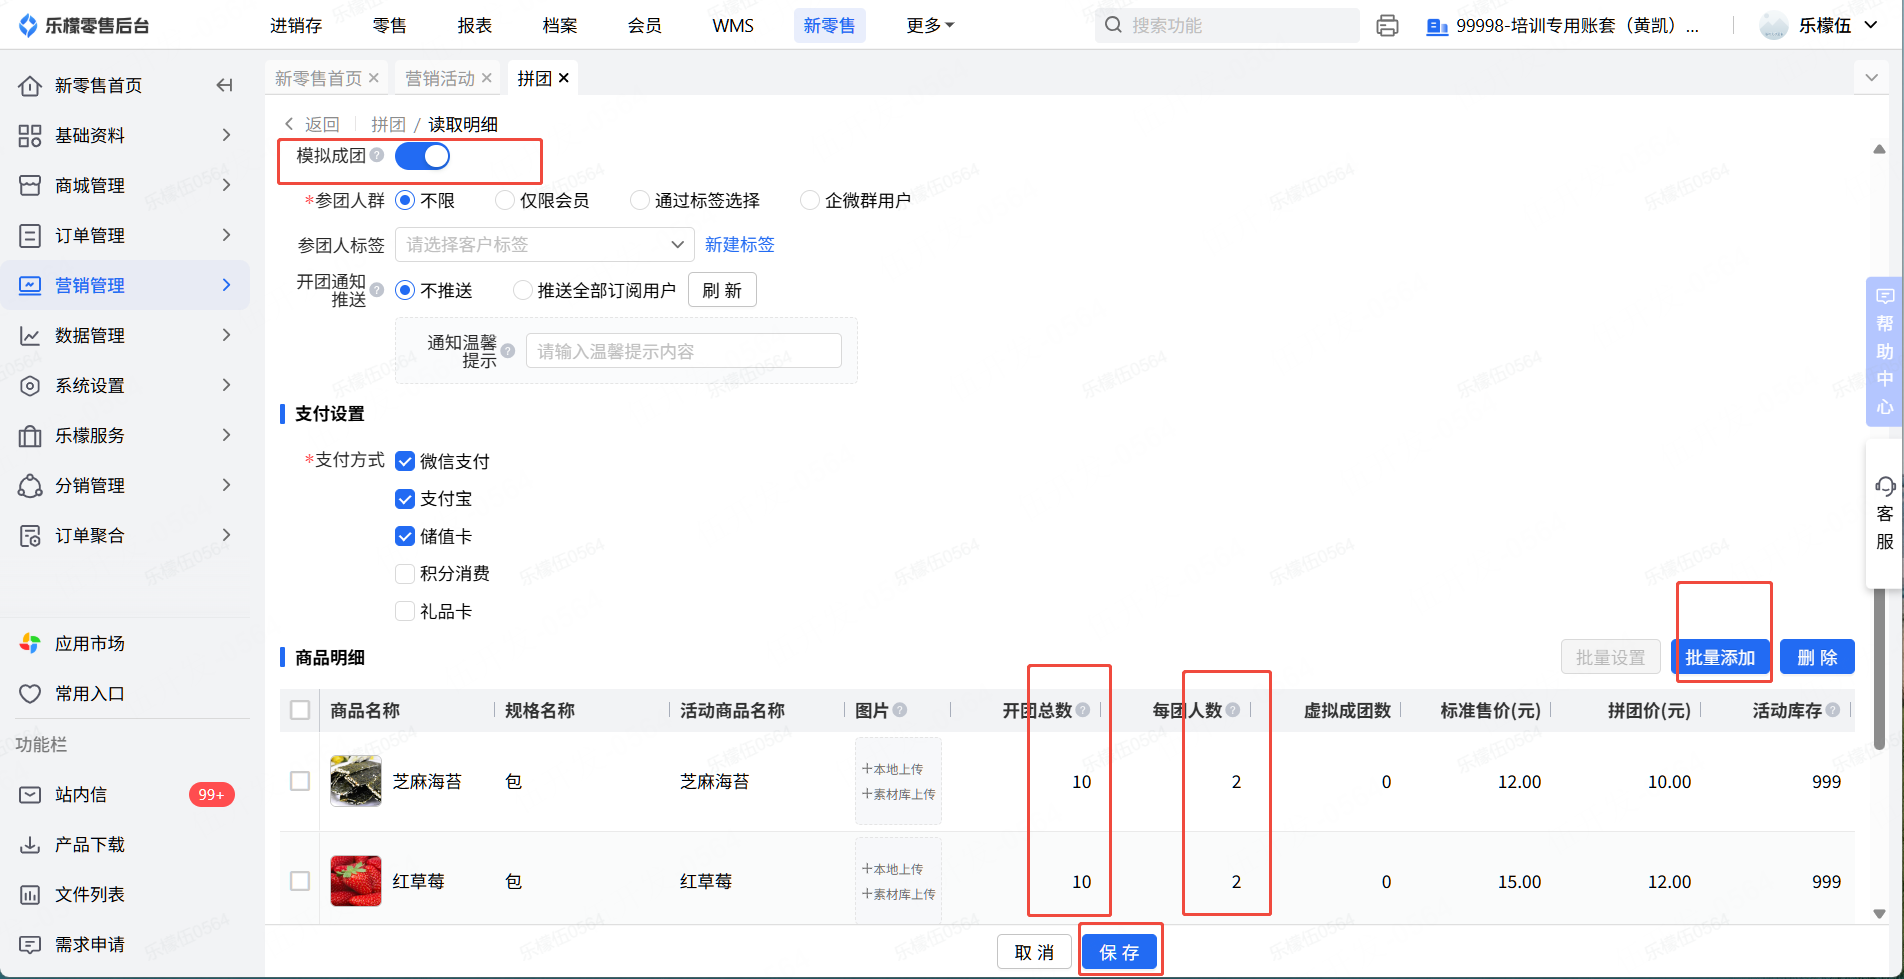
Task: Click help icon beside 开团总数 header
Action: click(1083, 710)
